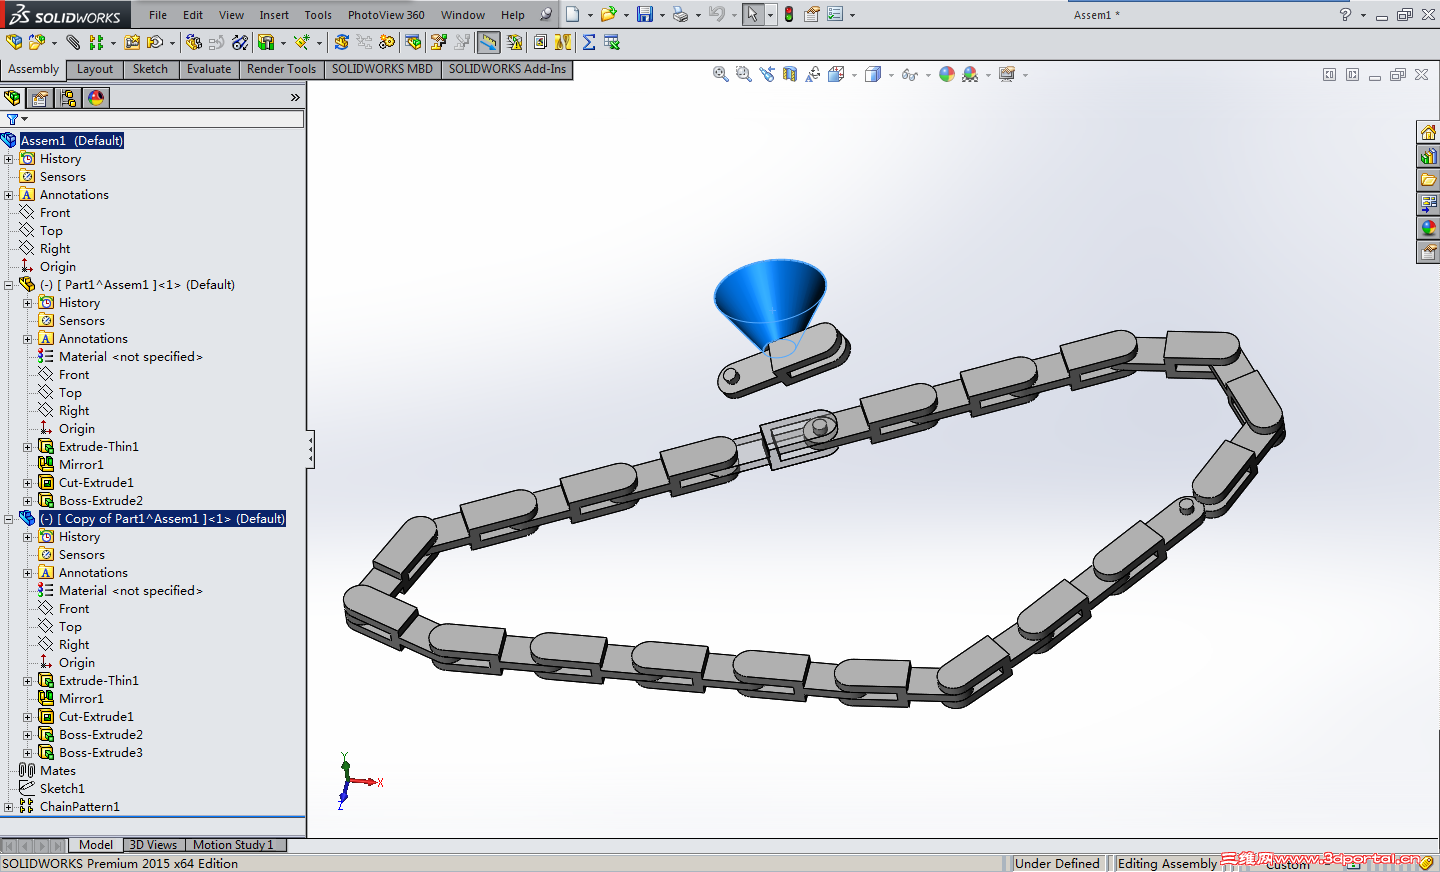Open the File menu

pos(158,15)
